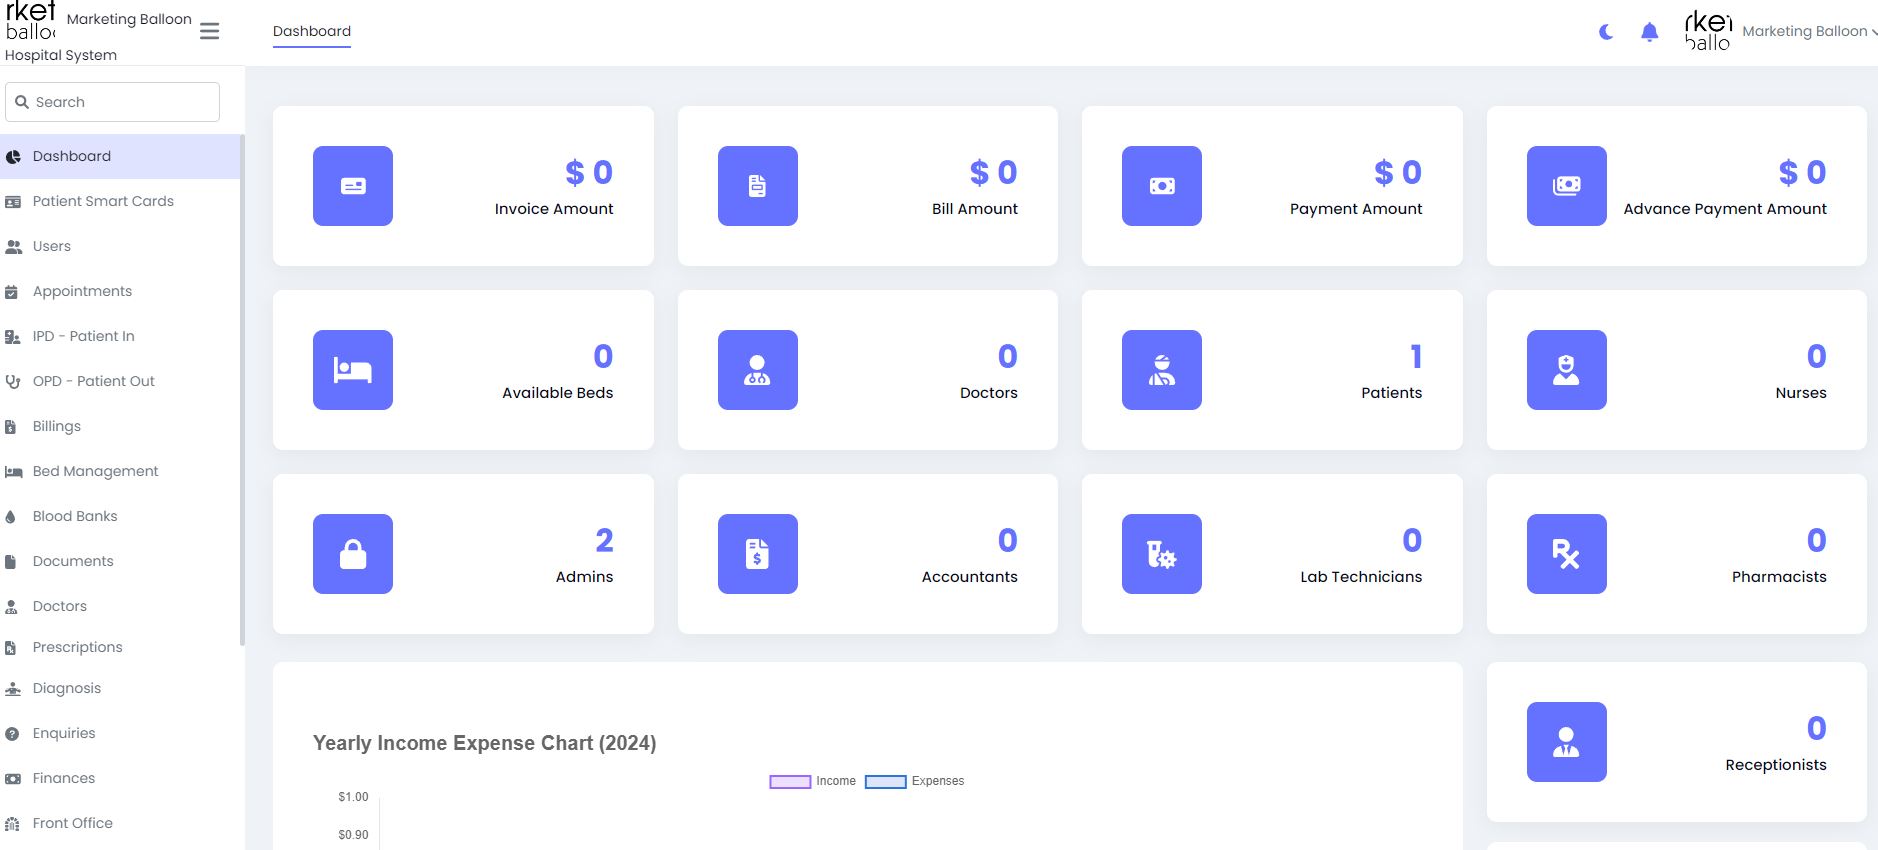Click the Admins lock icon

point(353,554)
